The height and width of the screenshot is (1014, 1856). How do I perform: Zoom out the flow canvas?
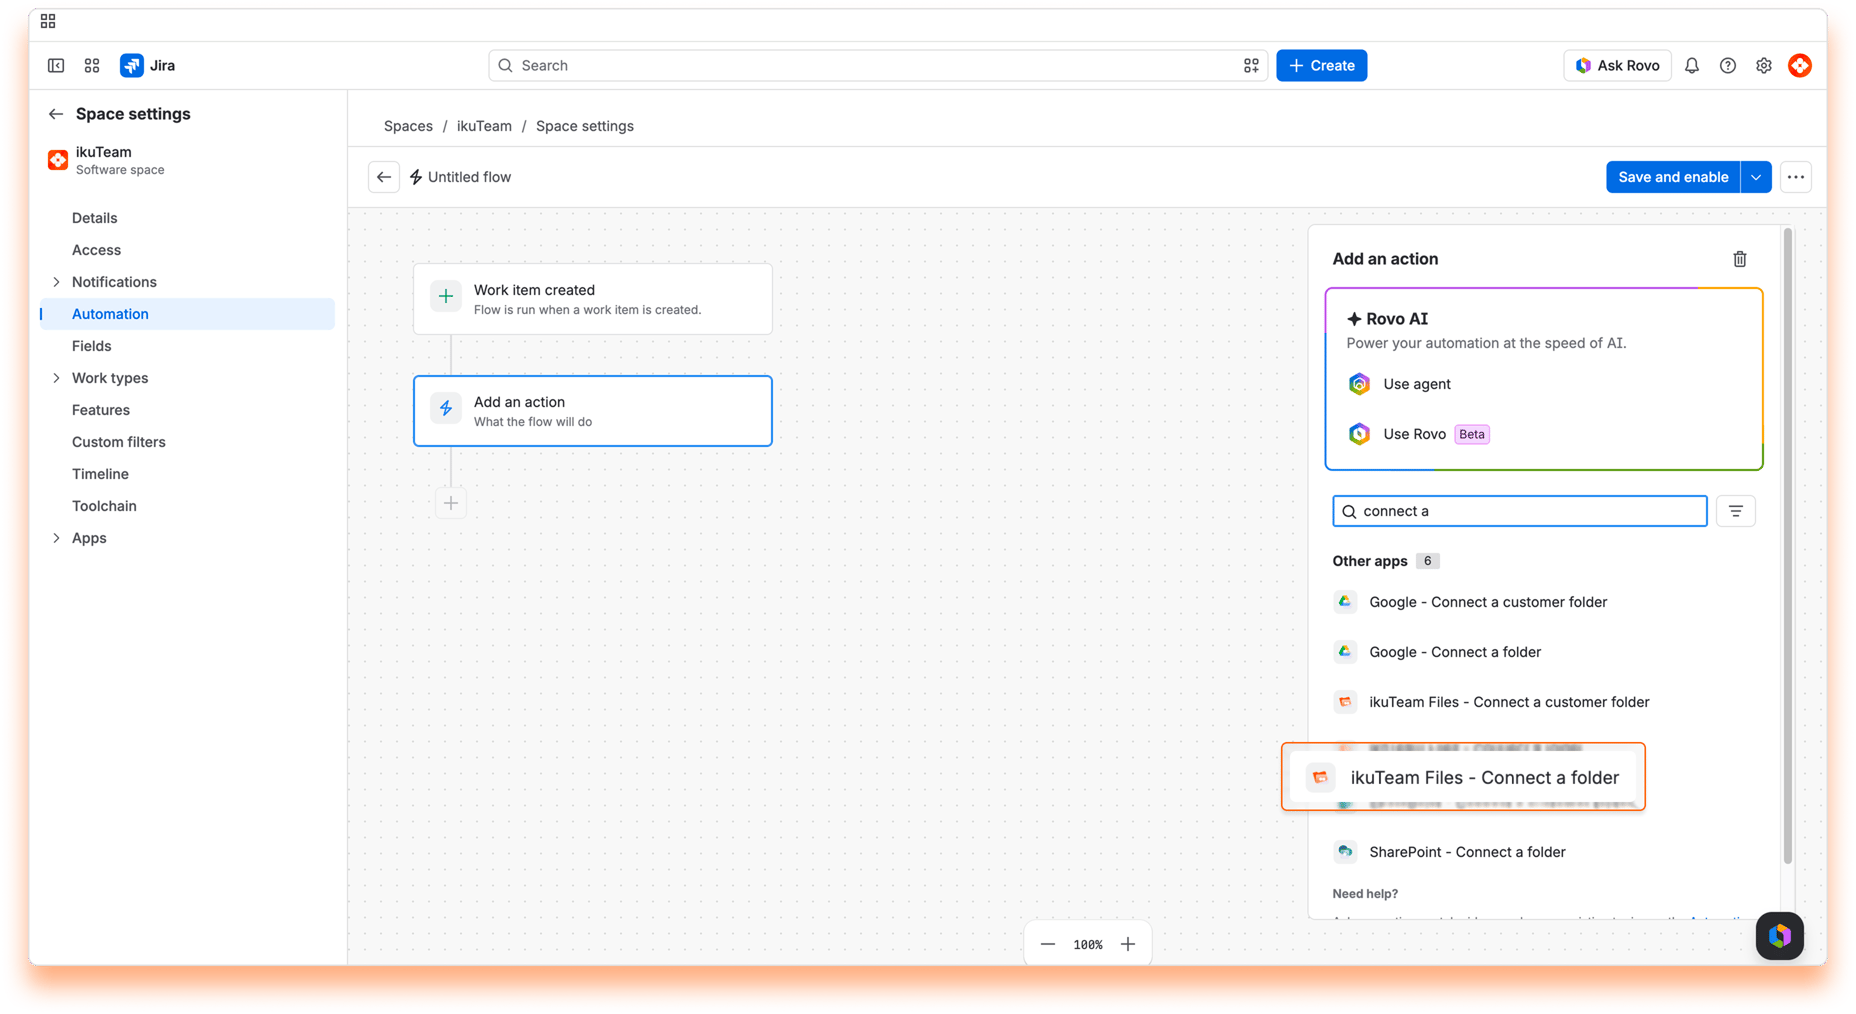coord(1048,944)
